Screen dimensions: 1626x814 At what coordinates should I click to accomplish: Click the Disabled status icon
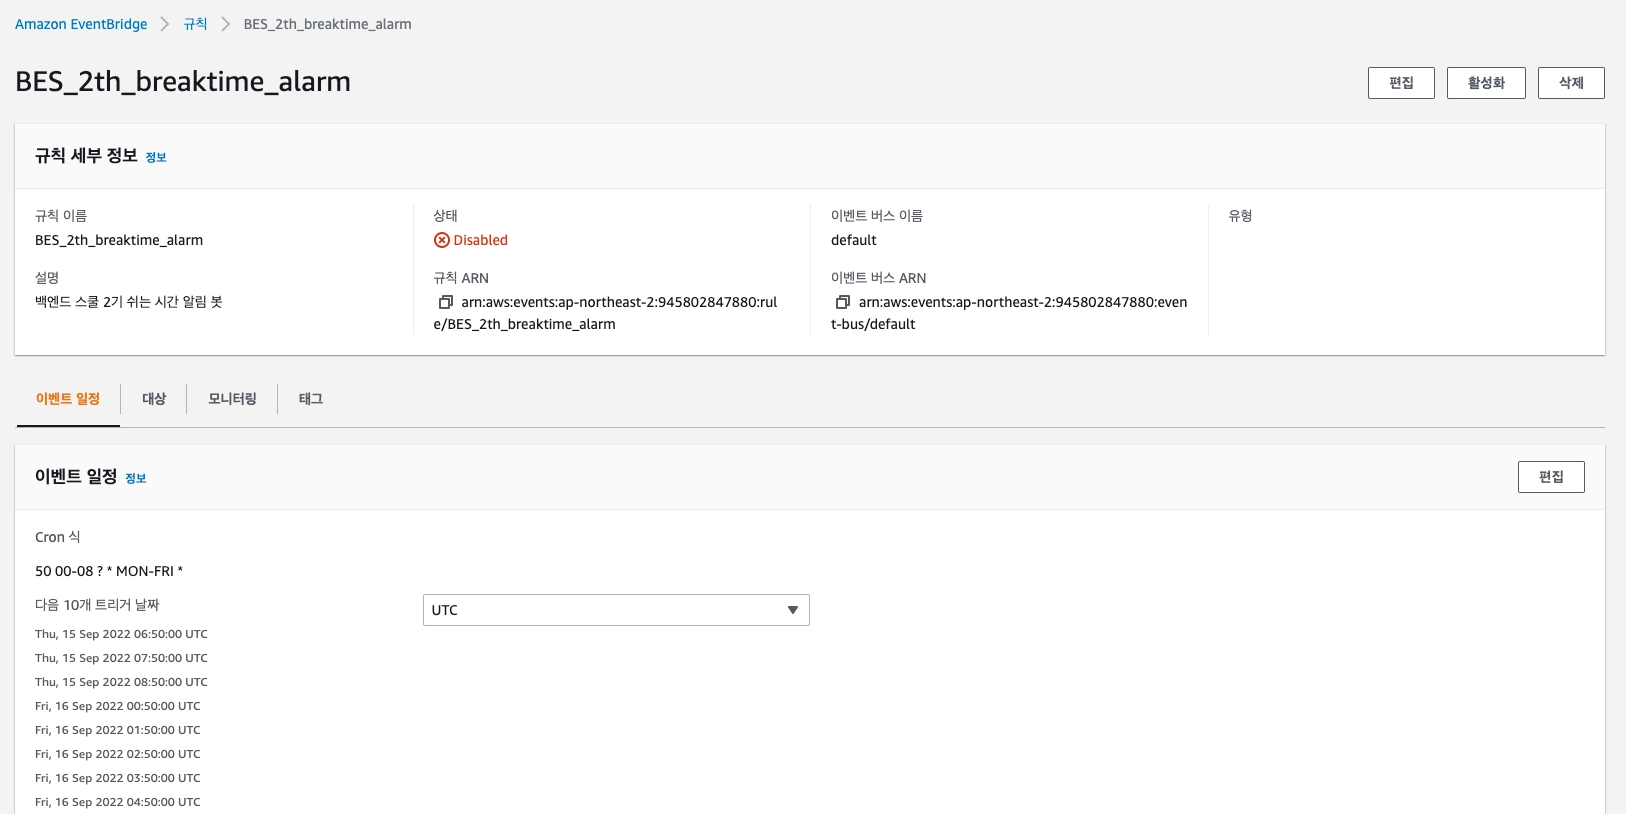pos(441,240)
